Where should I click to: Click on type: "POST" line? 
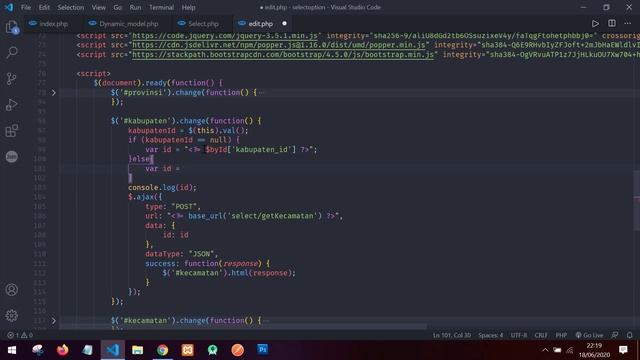173,207
